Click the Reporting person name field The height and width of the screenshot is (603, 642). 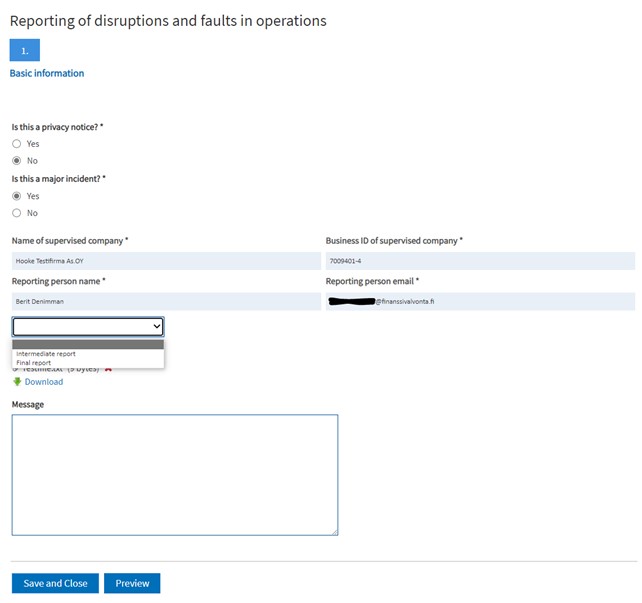[166, 301]
